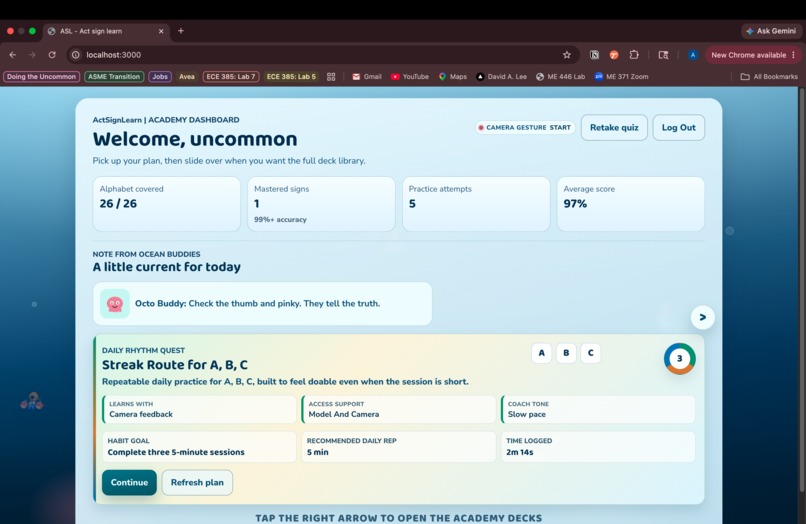Toggle Camera Gesture Start

pyautogui.click(x=524, y=128)
